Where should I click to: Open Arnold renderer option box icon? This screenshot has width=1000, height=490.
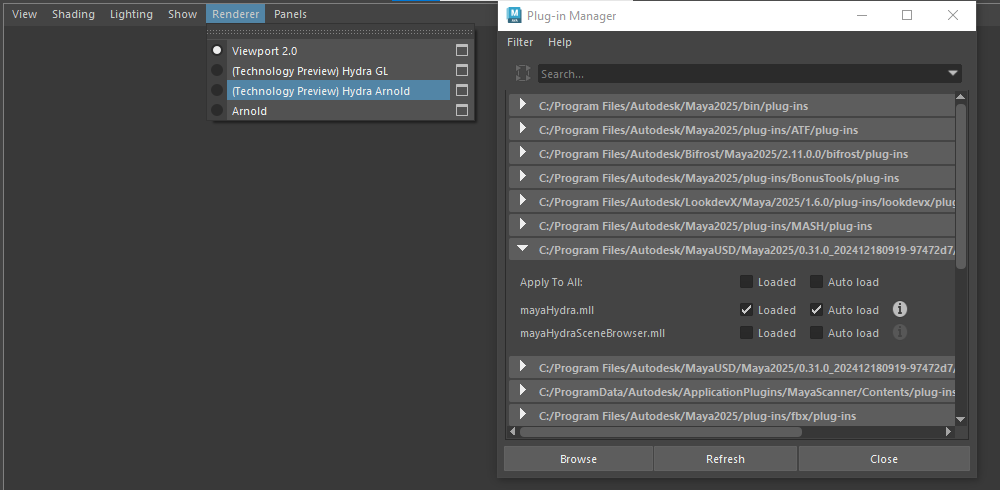click(x=462, y=110)
